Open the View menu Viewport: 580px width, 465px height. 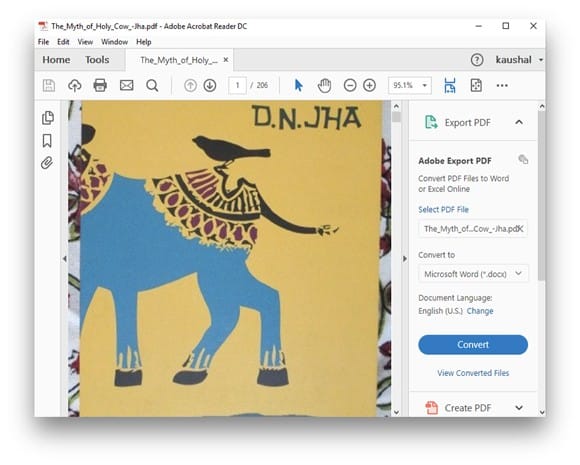[85, 42]
